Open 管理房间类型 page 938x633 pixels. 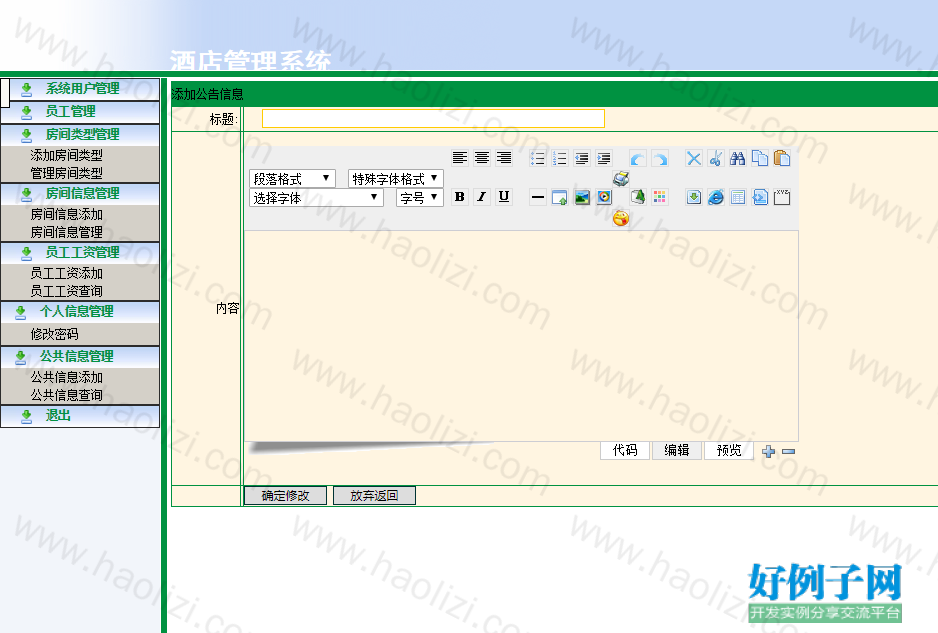(66, 174)
